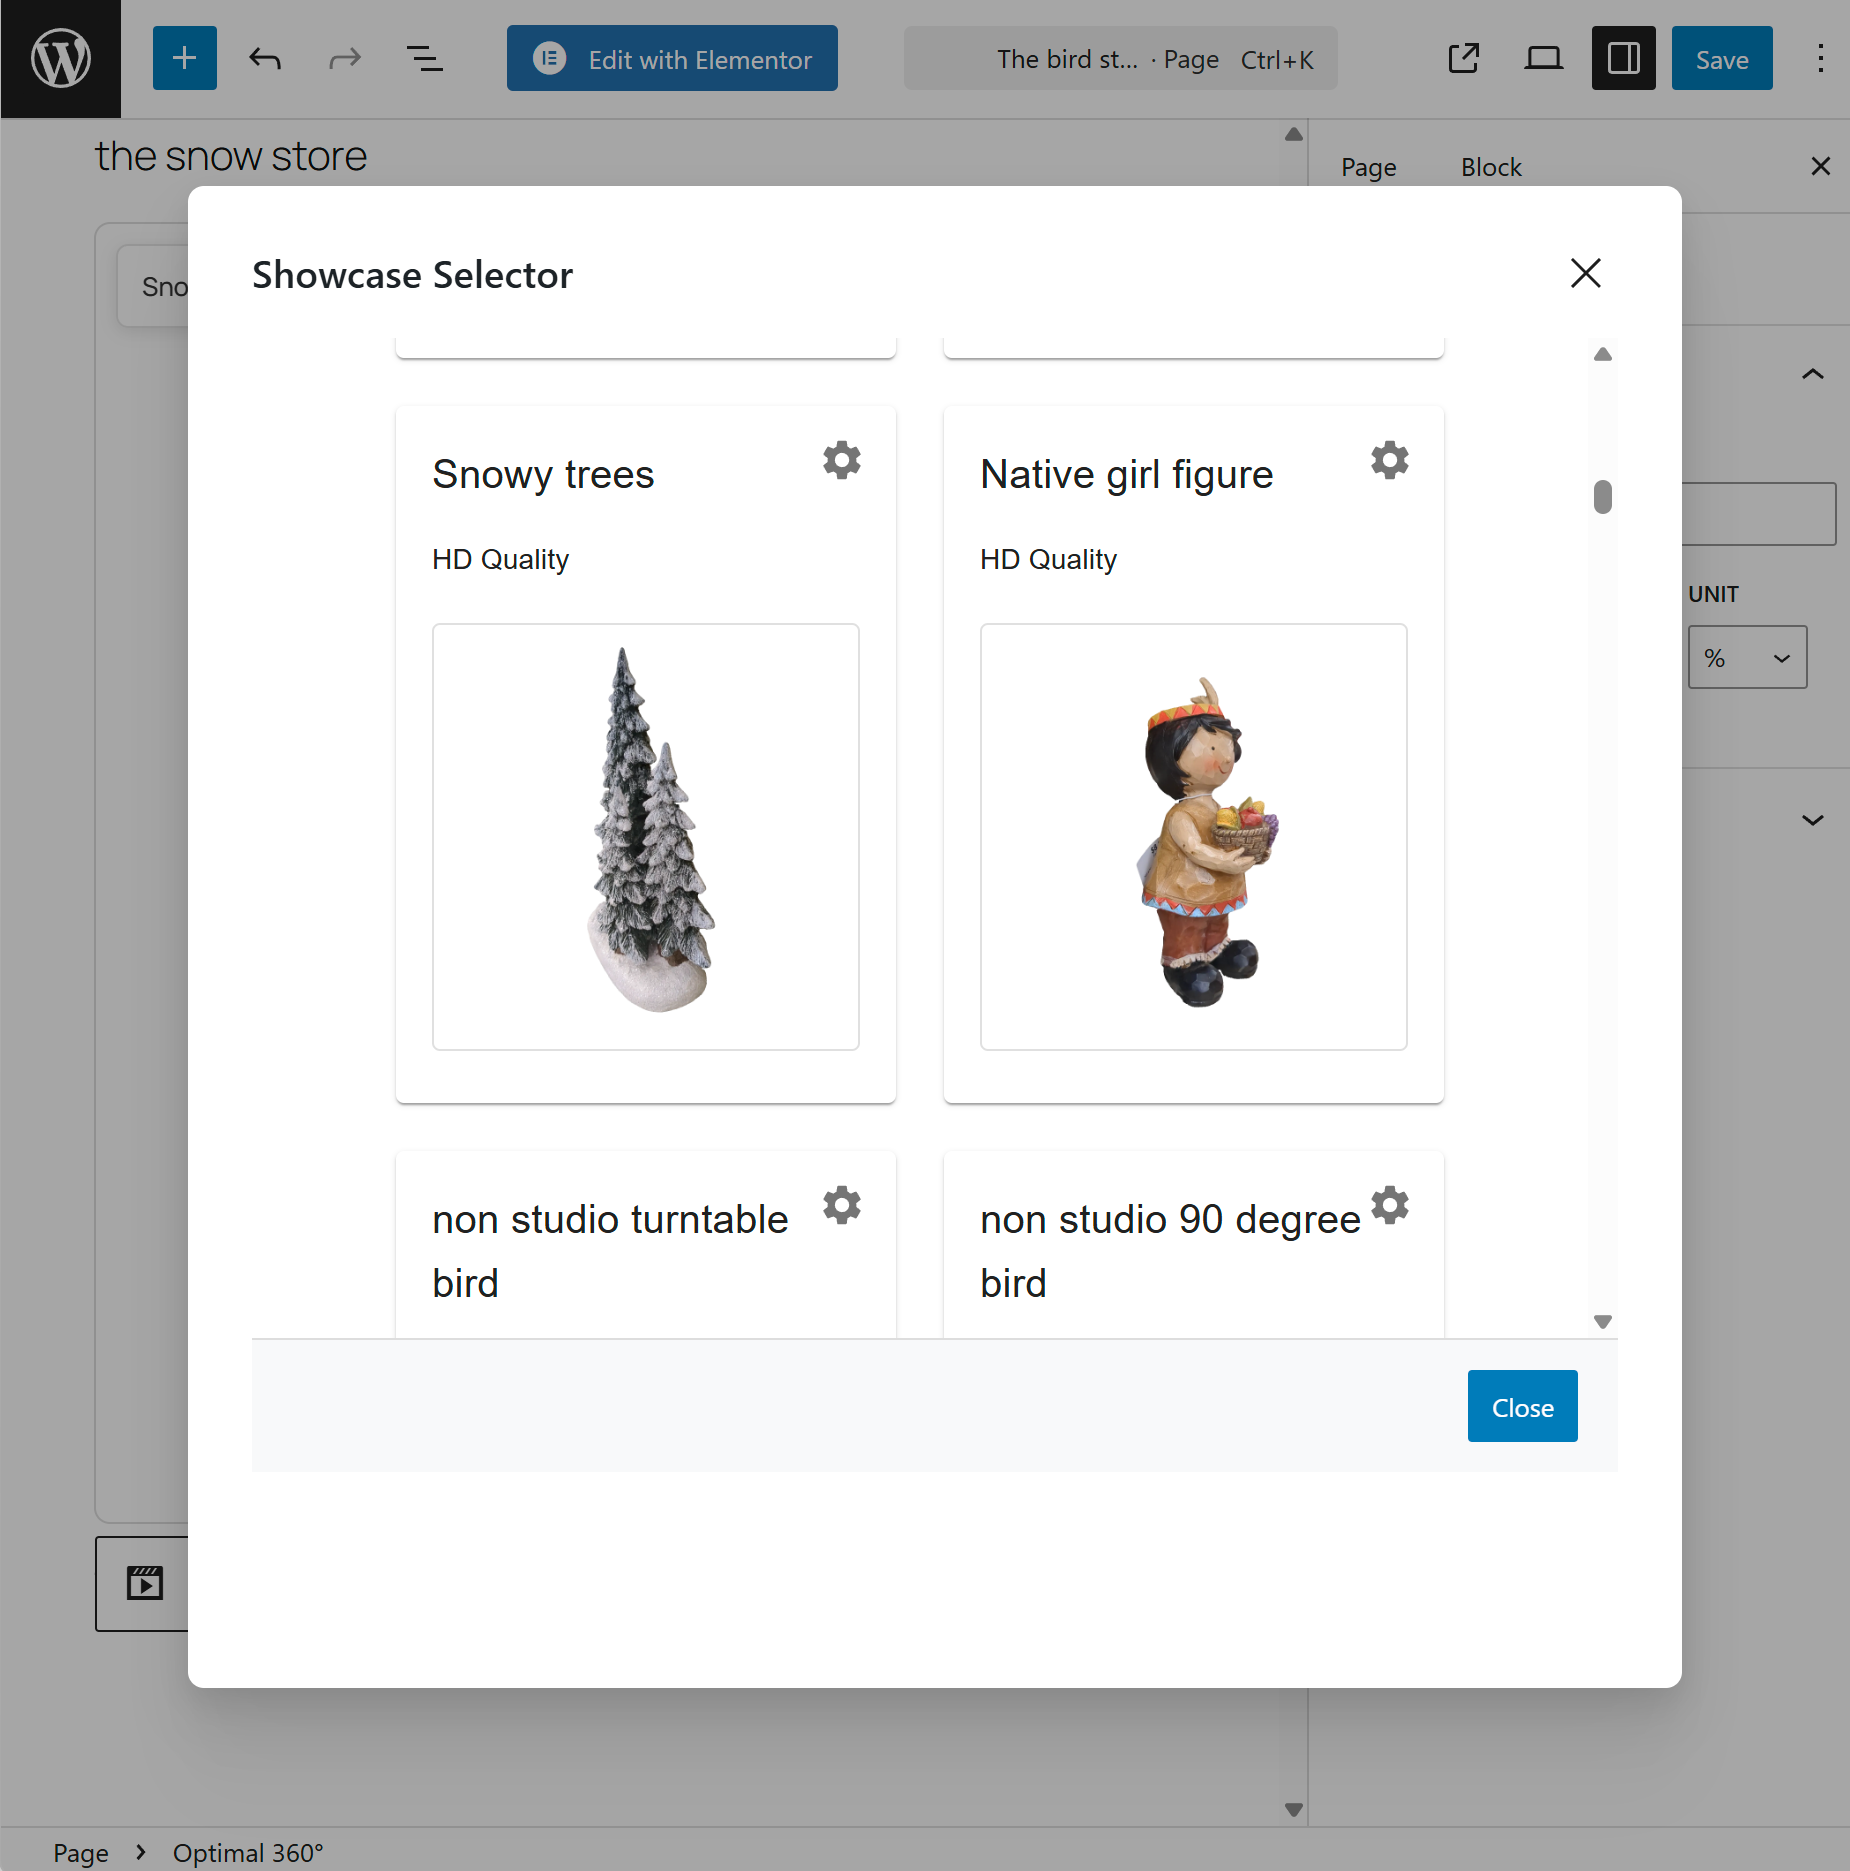Click the Showcase Selector heading

pyautogui.click(x=412, y=274)
